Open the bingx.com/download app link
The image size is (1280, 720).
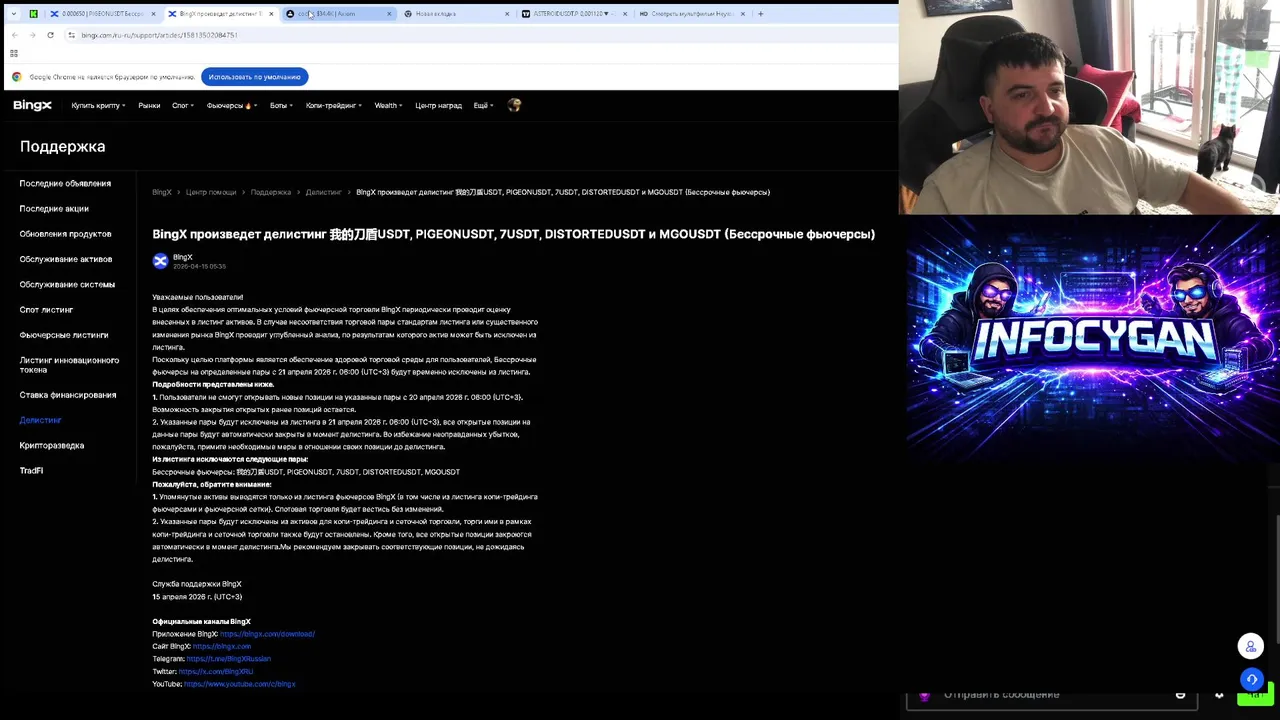point(267,634)
